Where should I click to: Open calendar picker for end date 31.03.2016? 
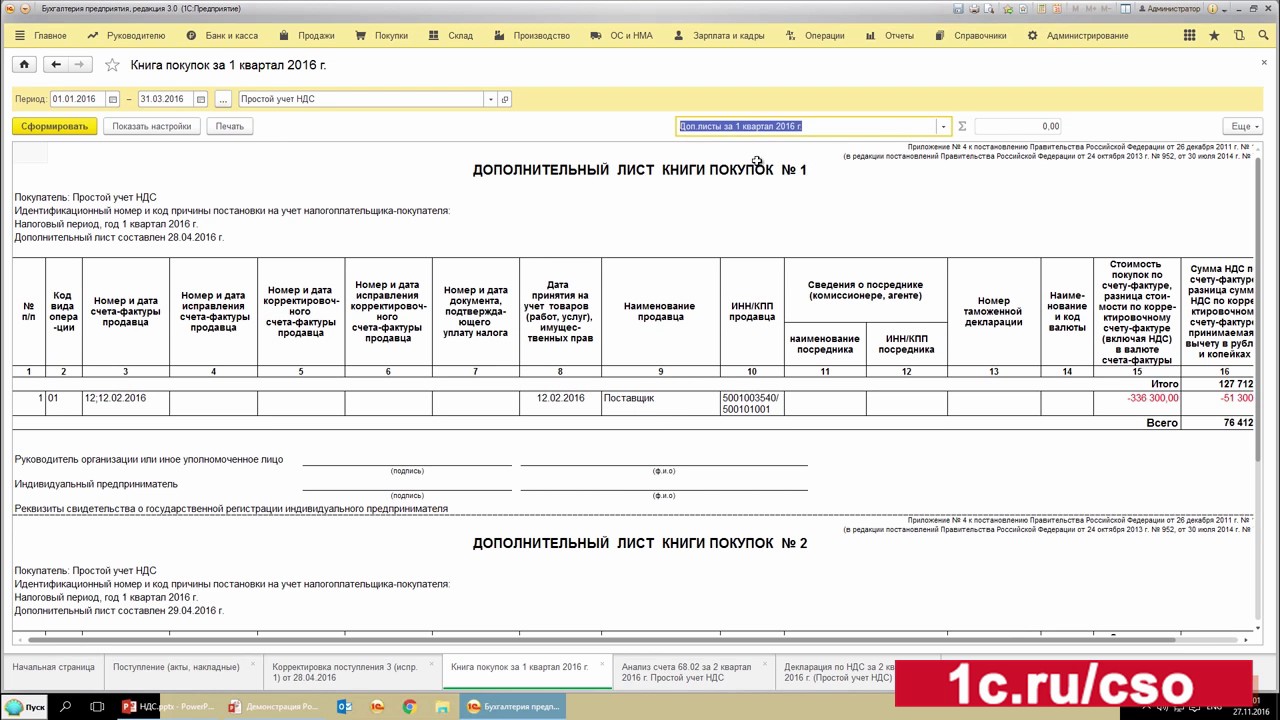click(200, 99)
